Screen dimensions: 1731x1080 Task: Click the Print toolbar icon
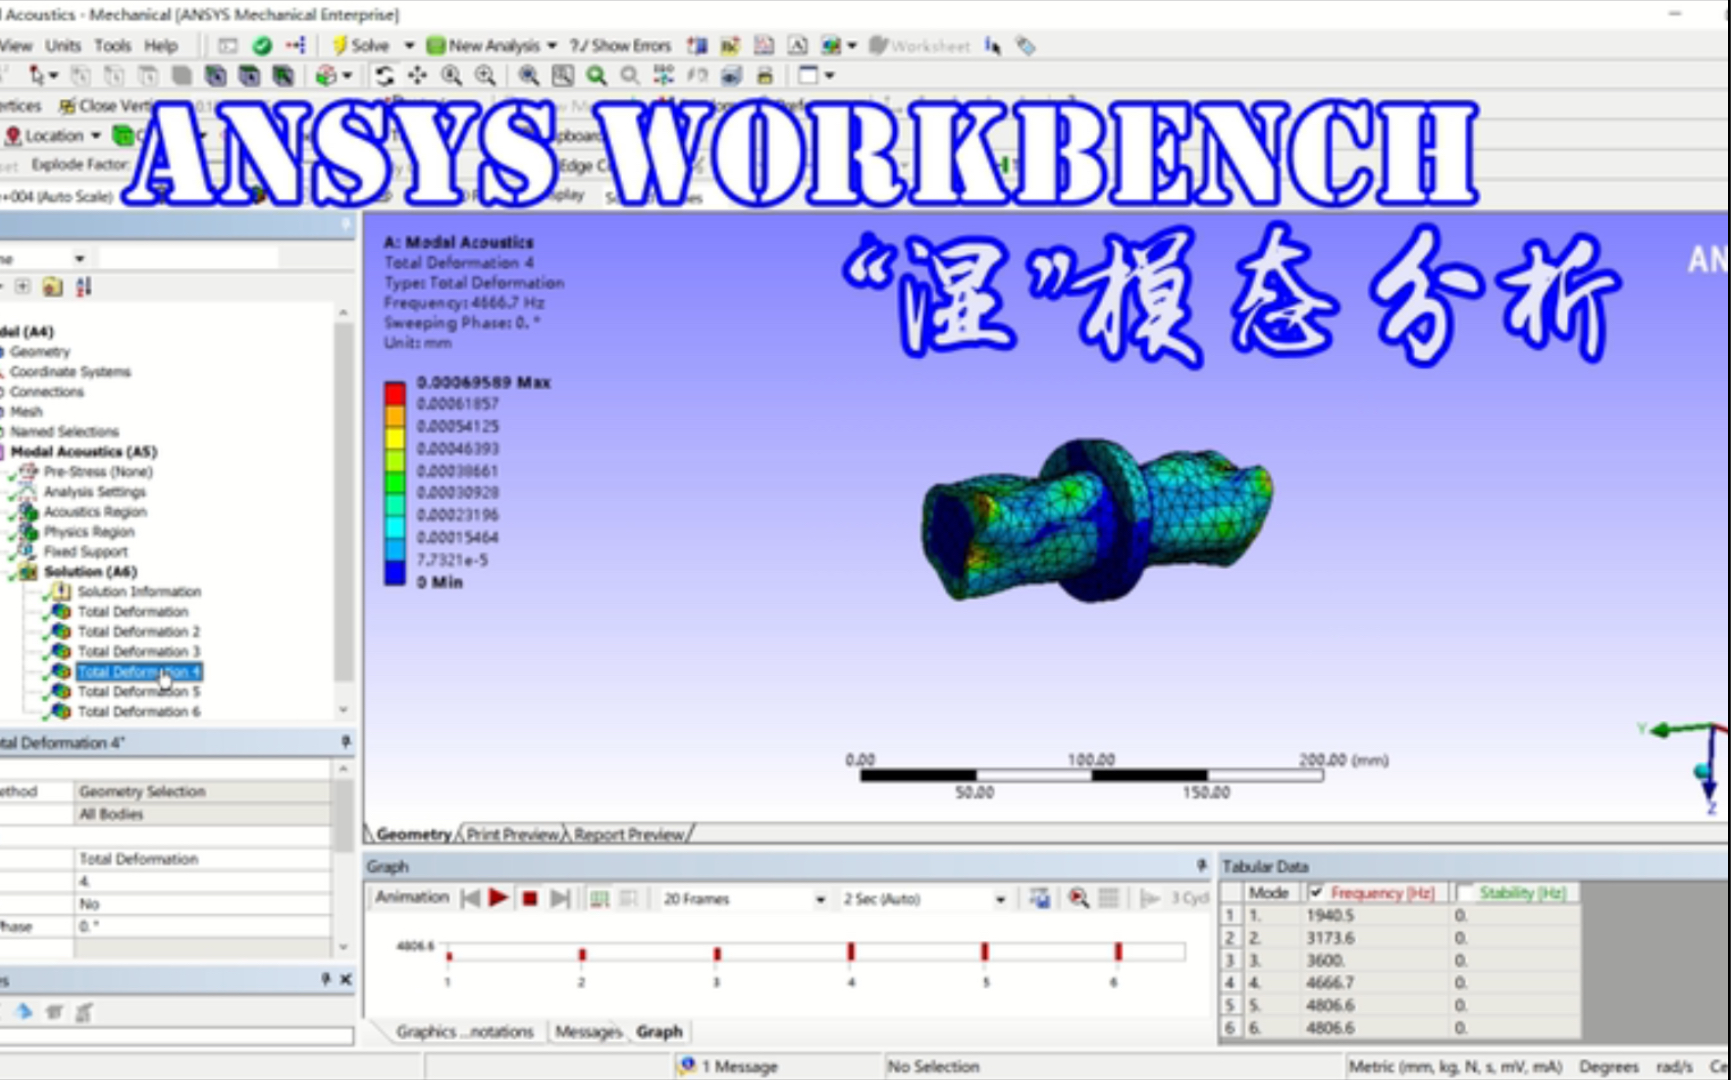[x=765, y=75]
